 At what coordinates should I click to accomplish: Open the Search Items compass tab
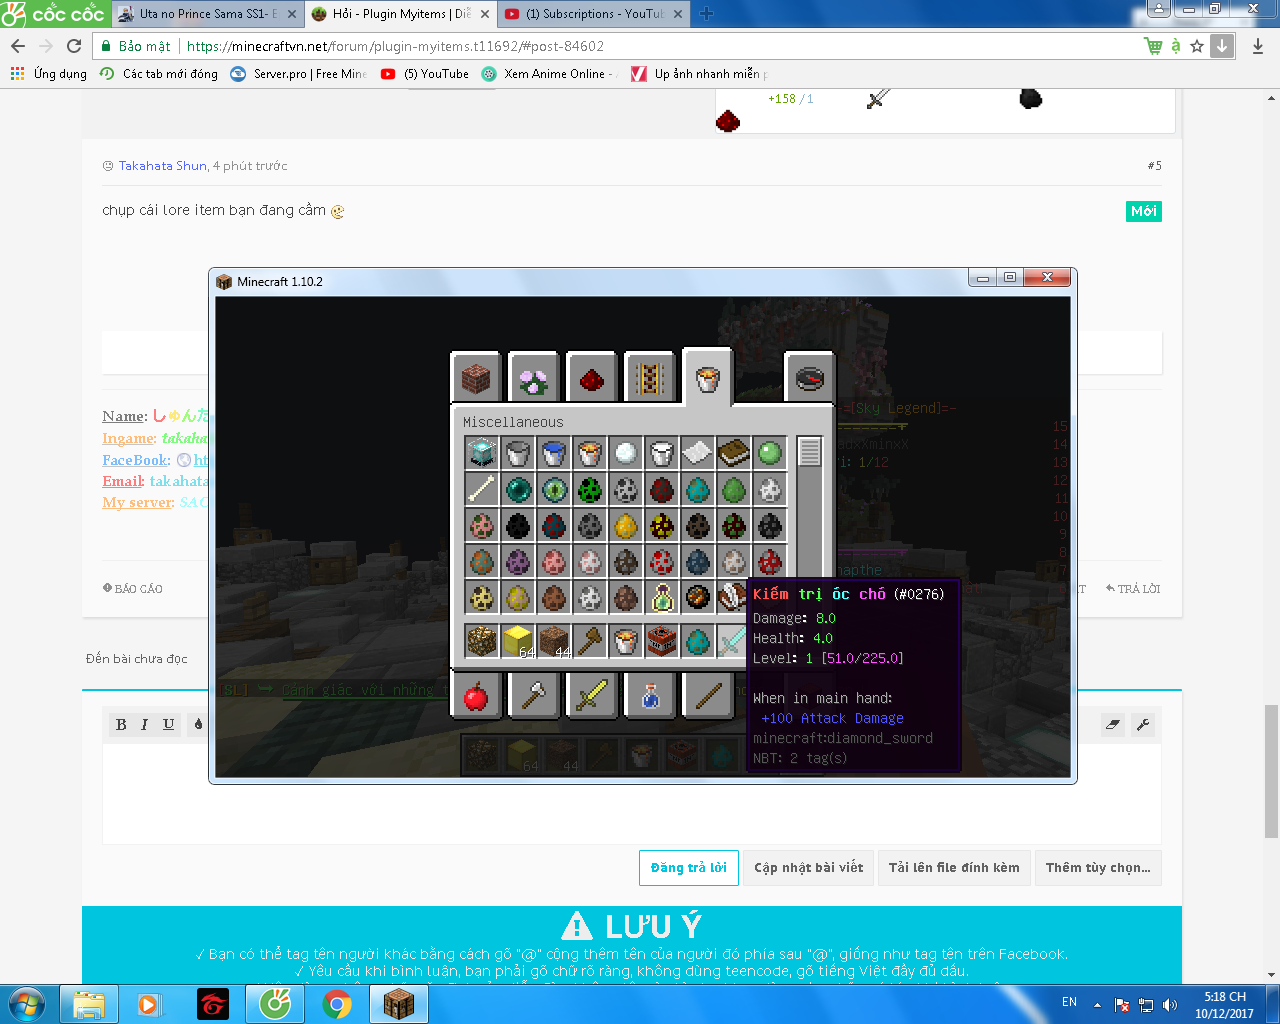(809, 378)
